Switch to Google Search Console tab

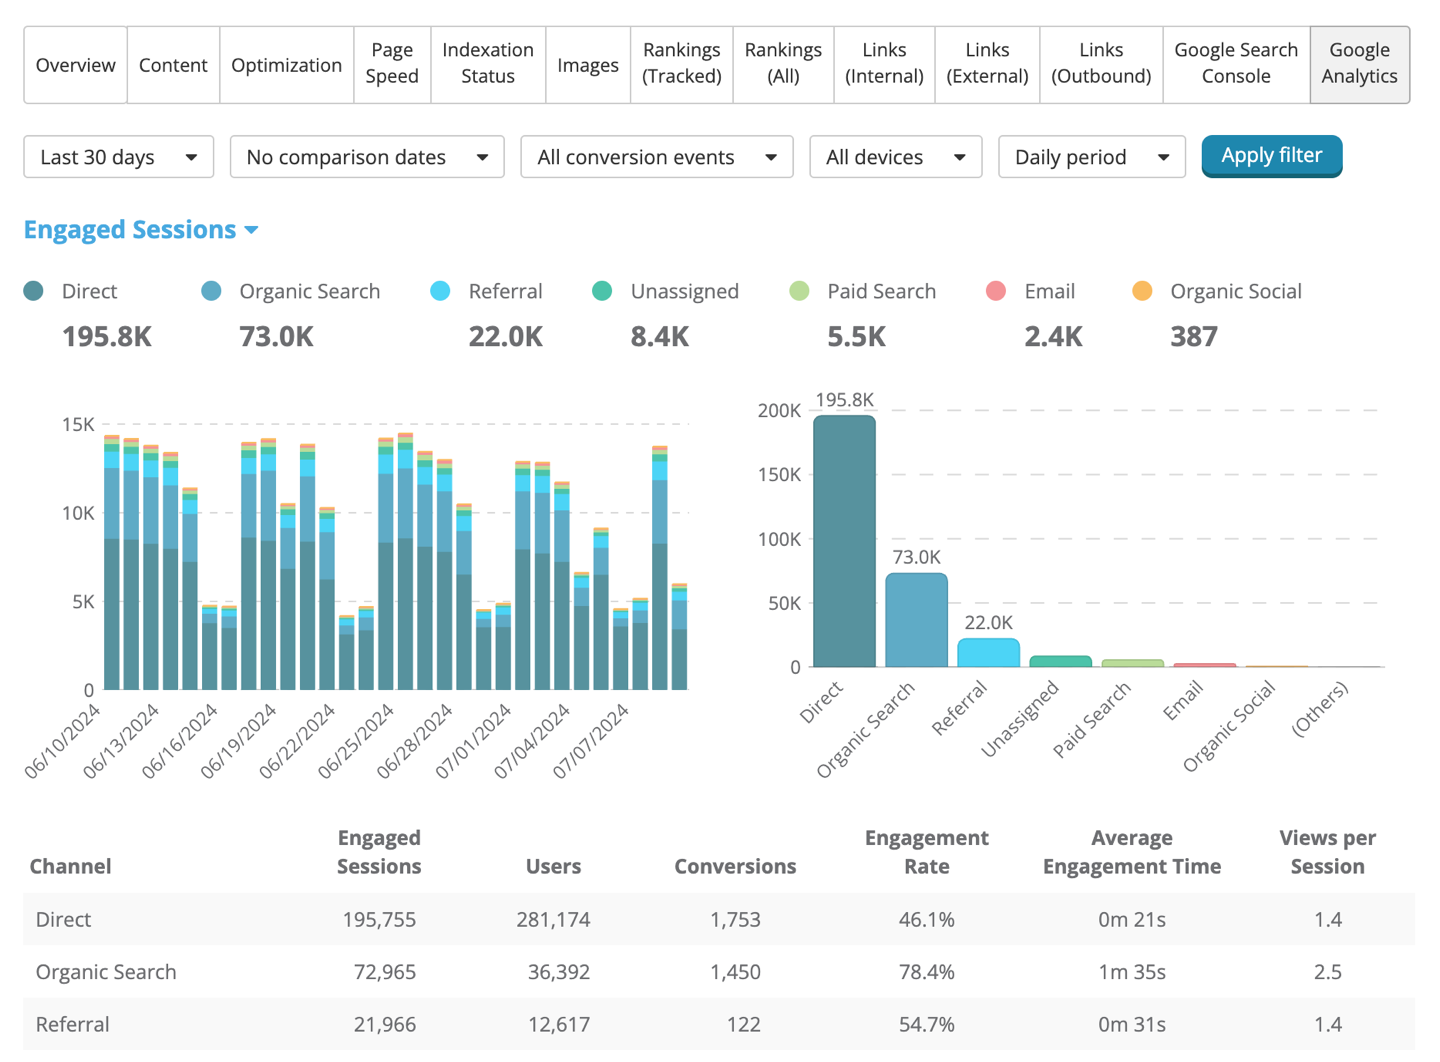[x=1236, y=65]
